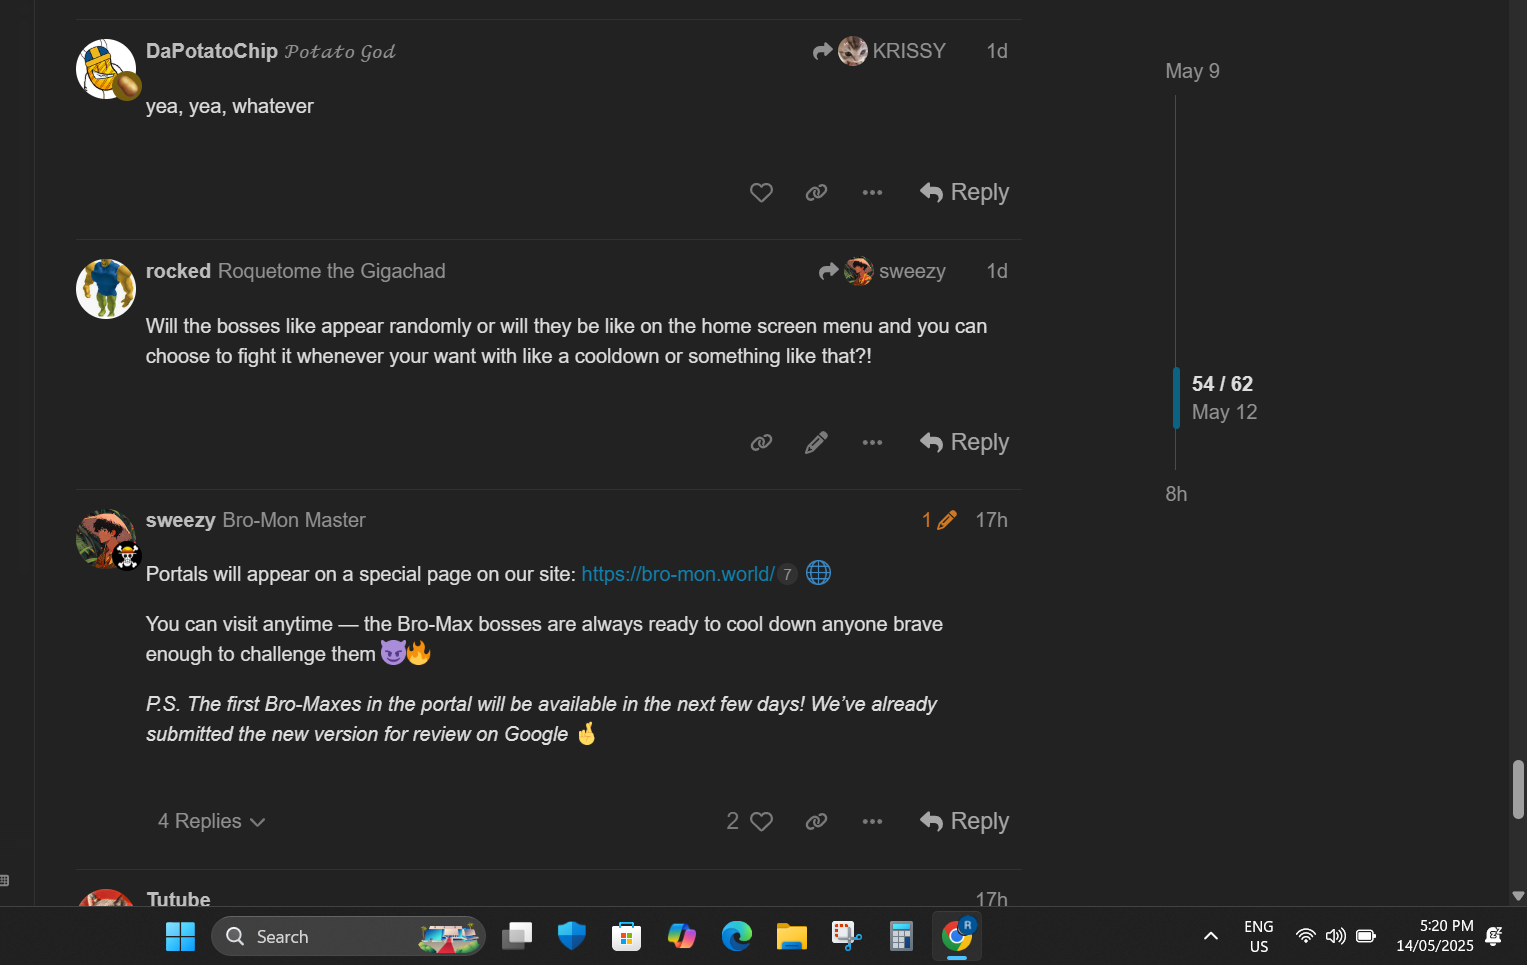The width and height of the screenshot is (1527, 965).
Task: Like DaPotatoChip's post with the heart icon
Action: coord(761,192)
